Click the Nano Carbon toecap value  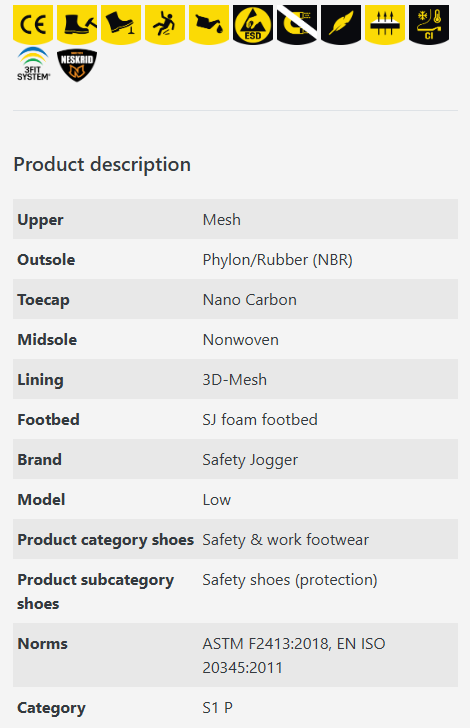(249, 299)
